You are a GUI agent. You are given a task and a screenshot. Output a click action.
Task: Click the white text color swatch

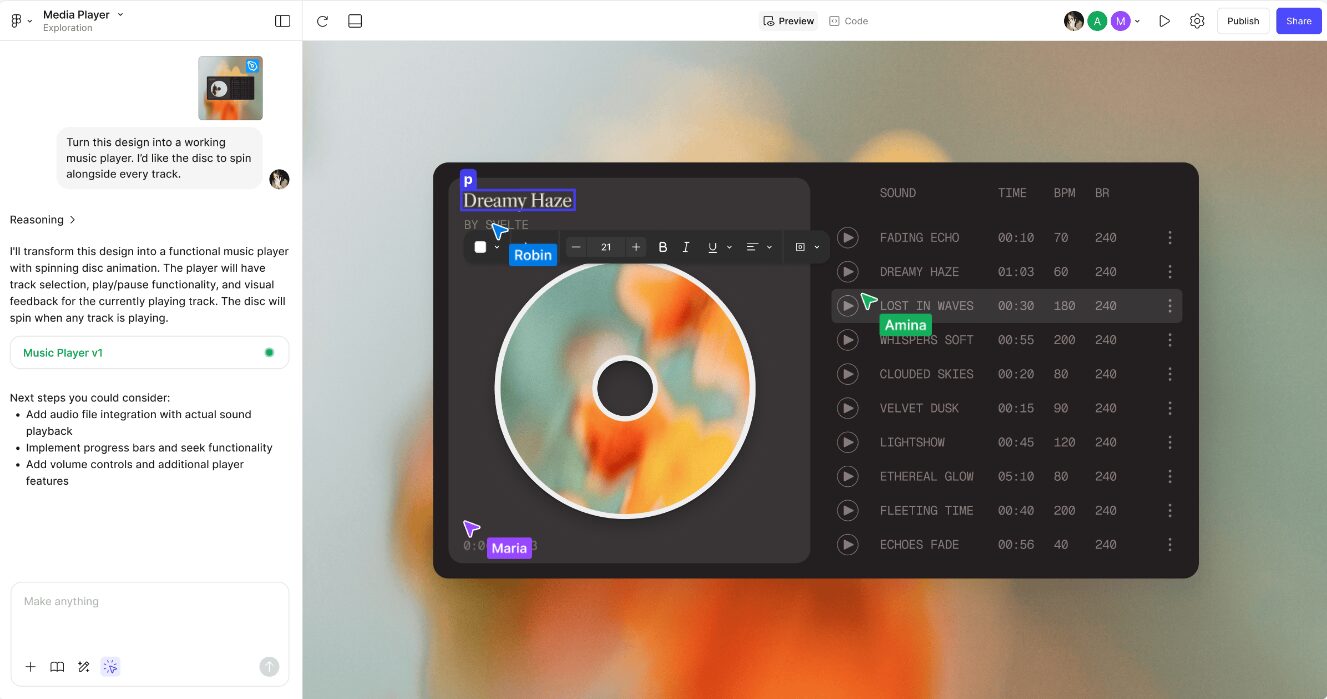tap(480, 247)
